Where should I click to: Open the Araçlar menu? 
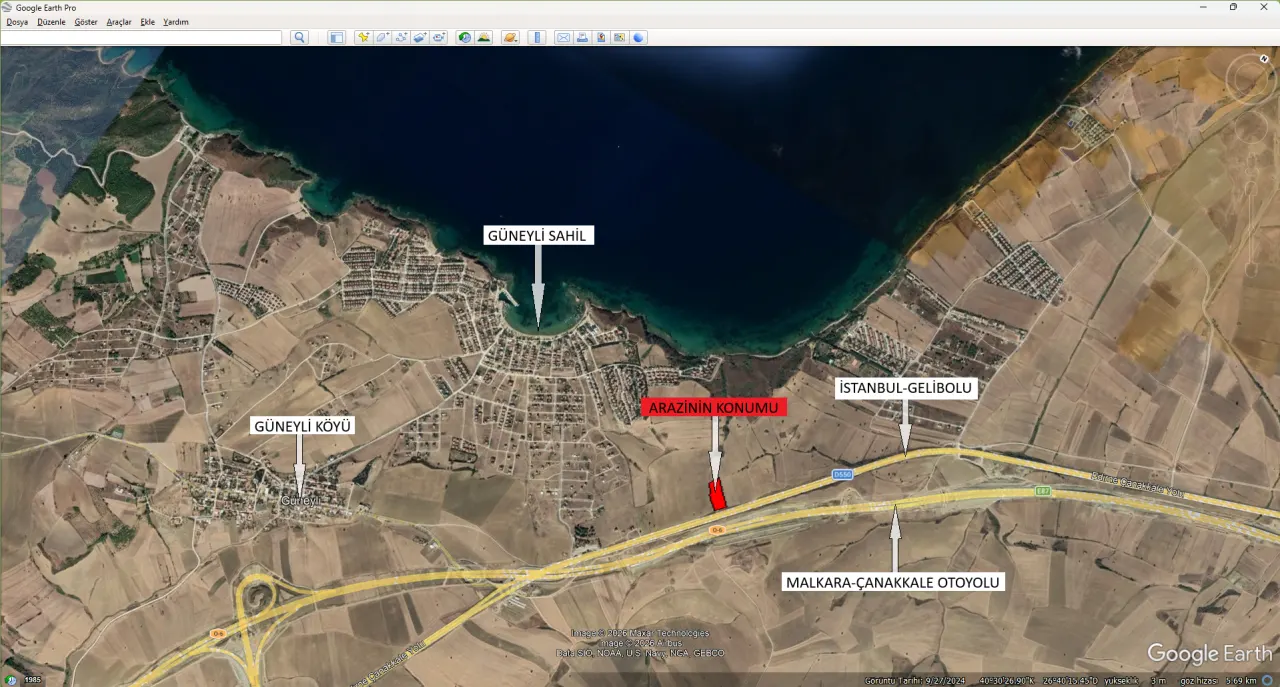pyautogui.click(x=119, y=21)
